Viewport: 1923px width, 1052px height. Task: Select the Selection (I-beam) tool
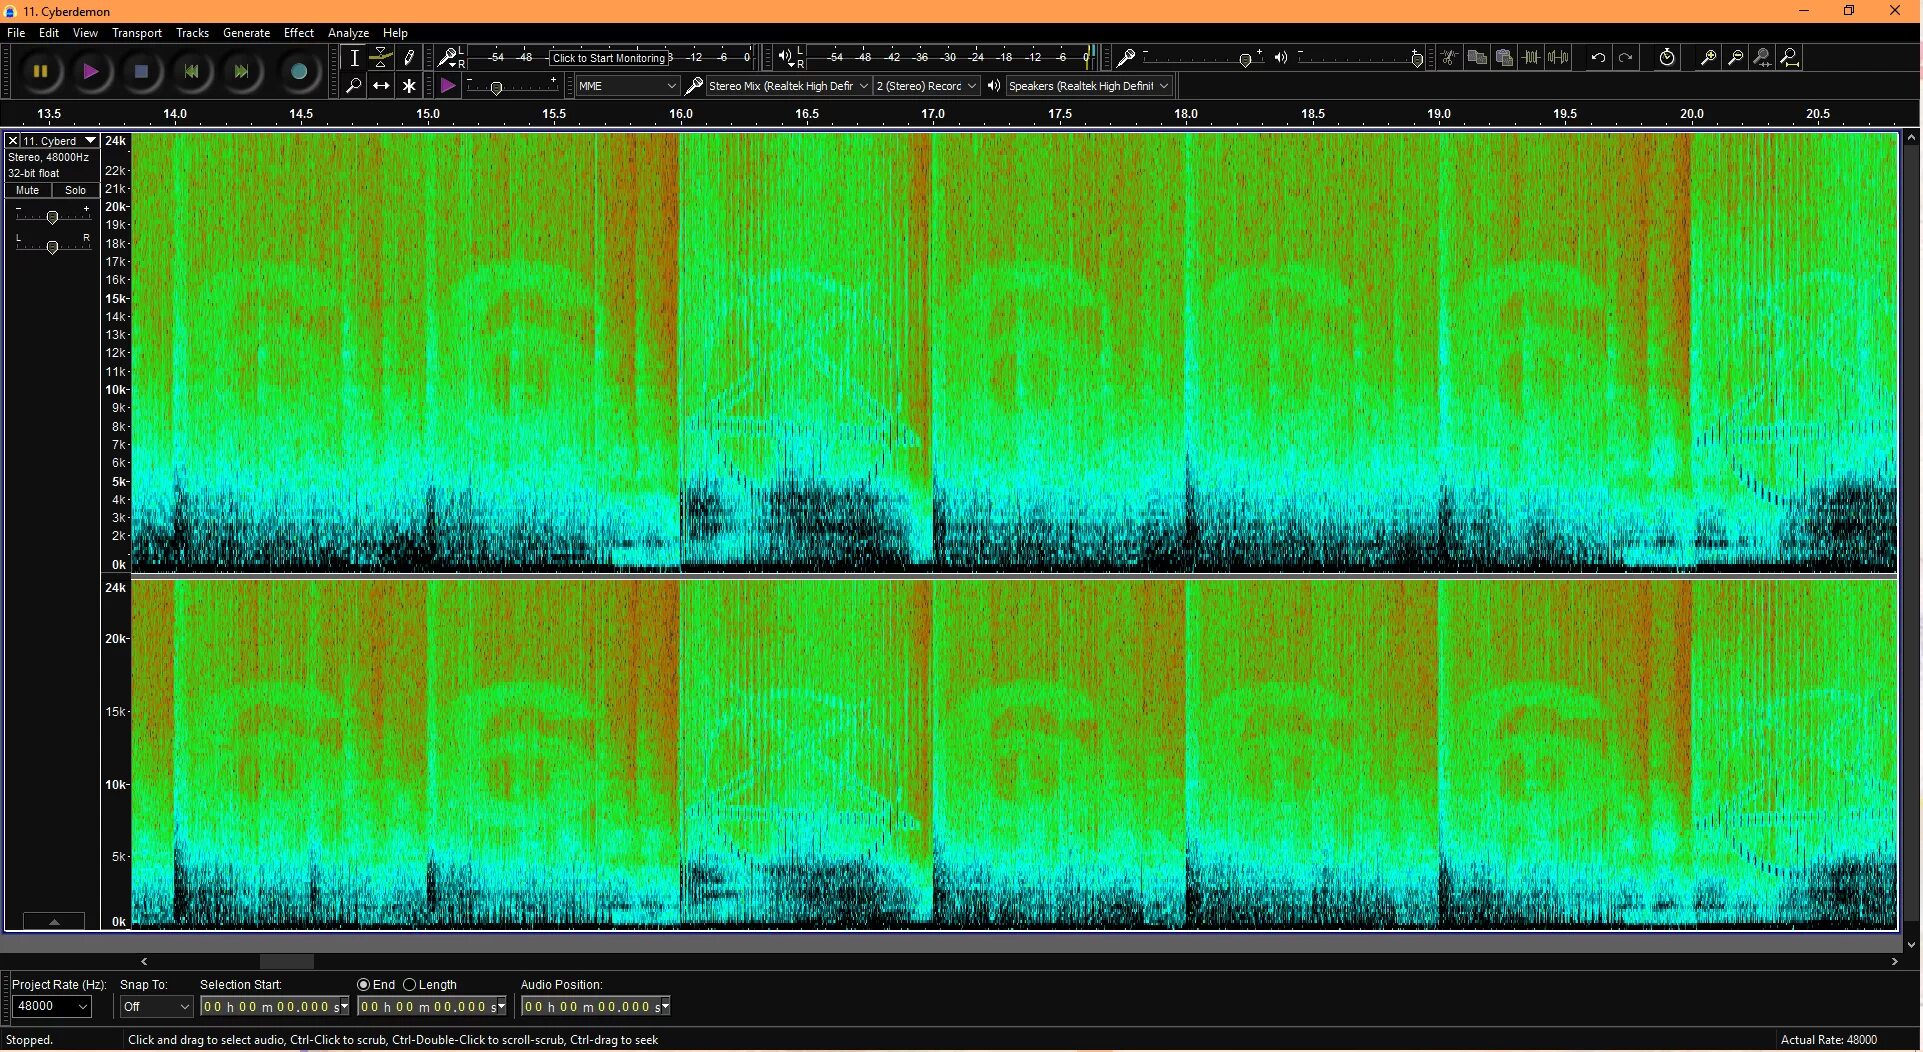354,57
